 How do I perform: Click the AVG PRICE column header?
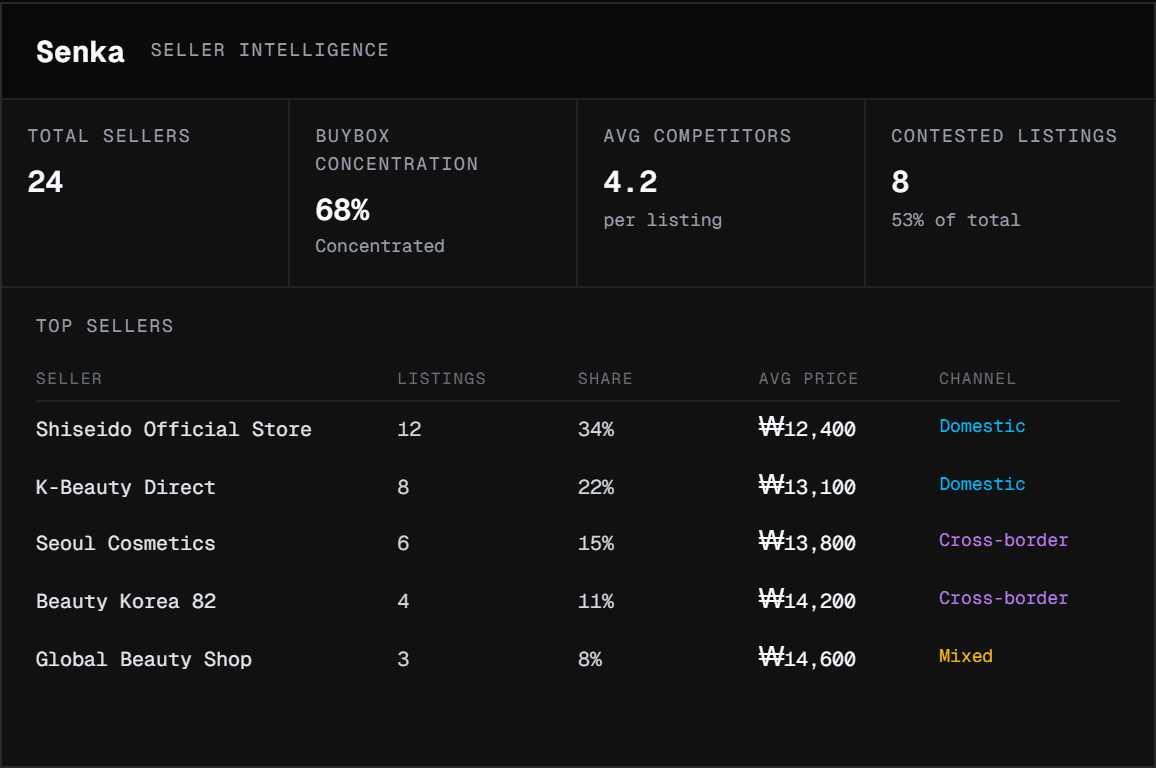click(x=808, y=379)
